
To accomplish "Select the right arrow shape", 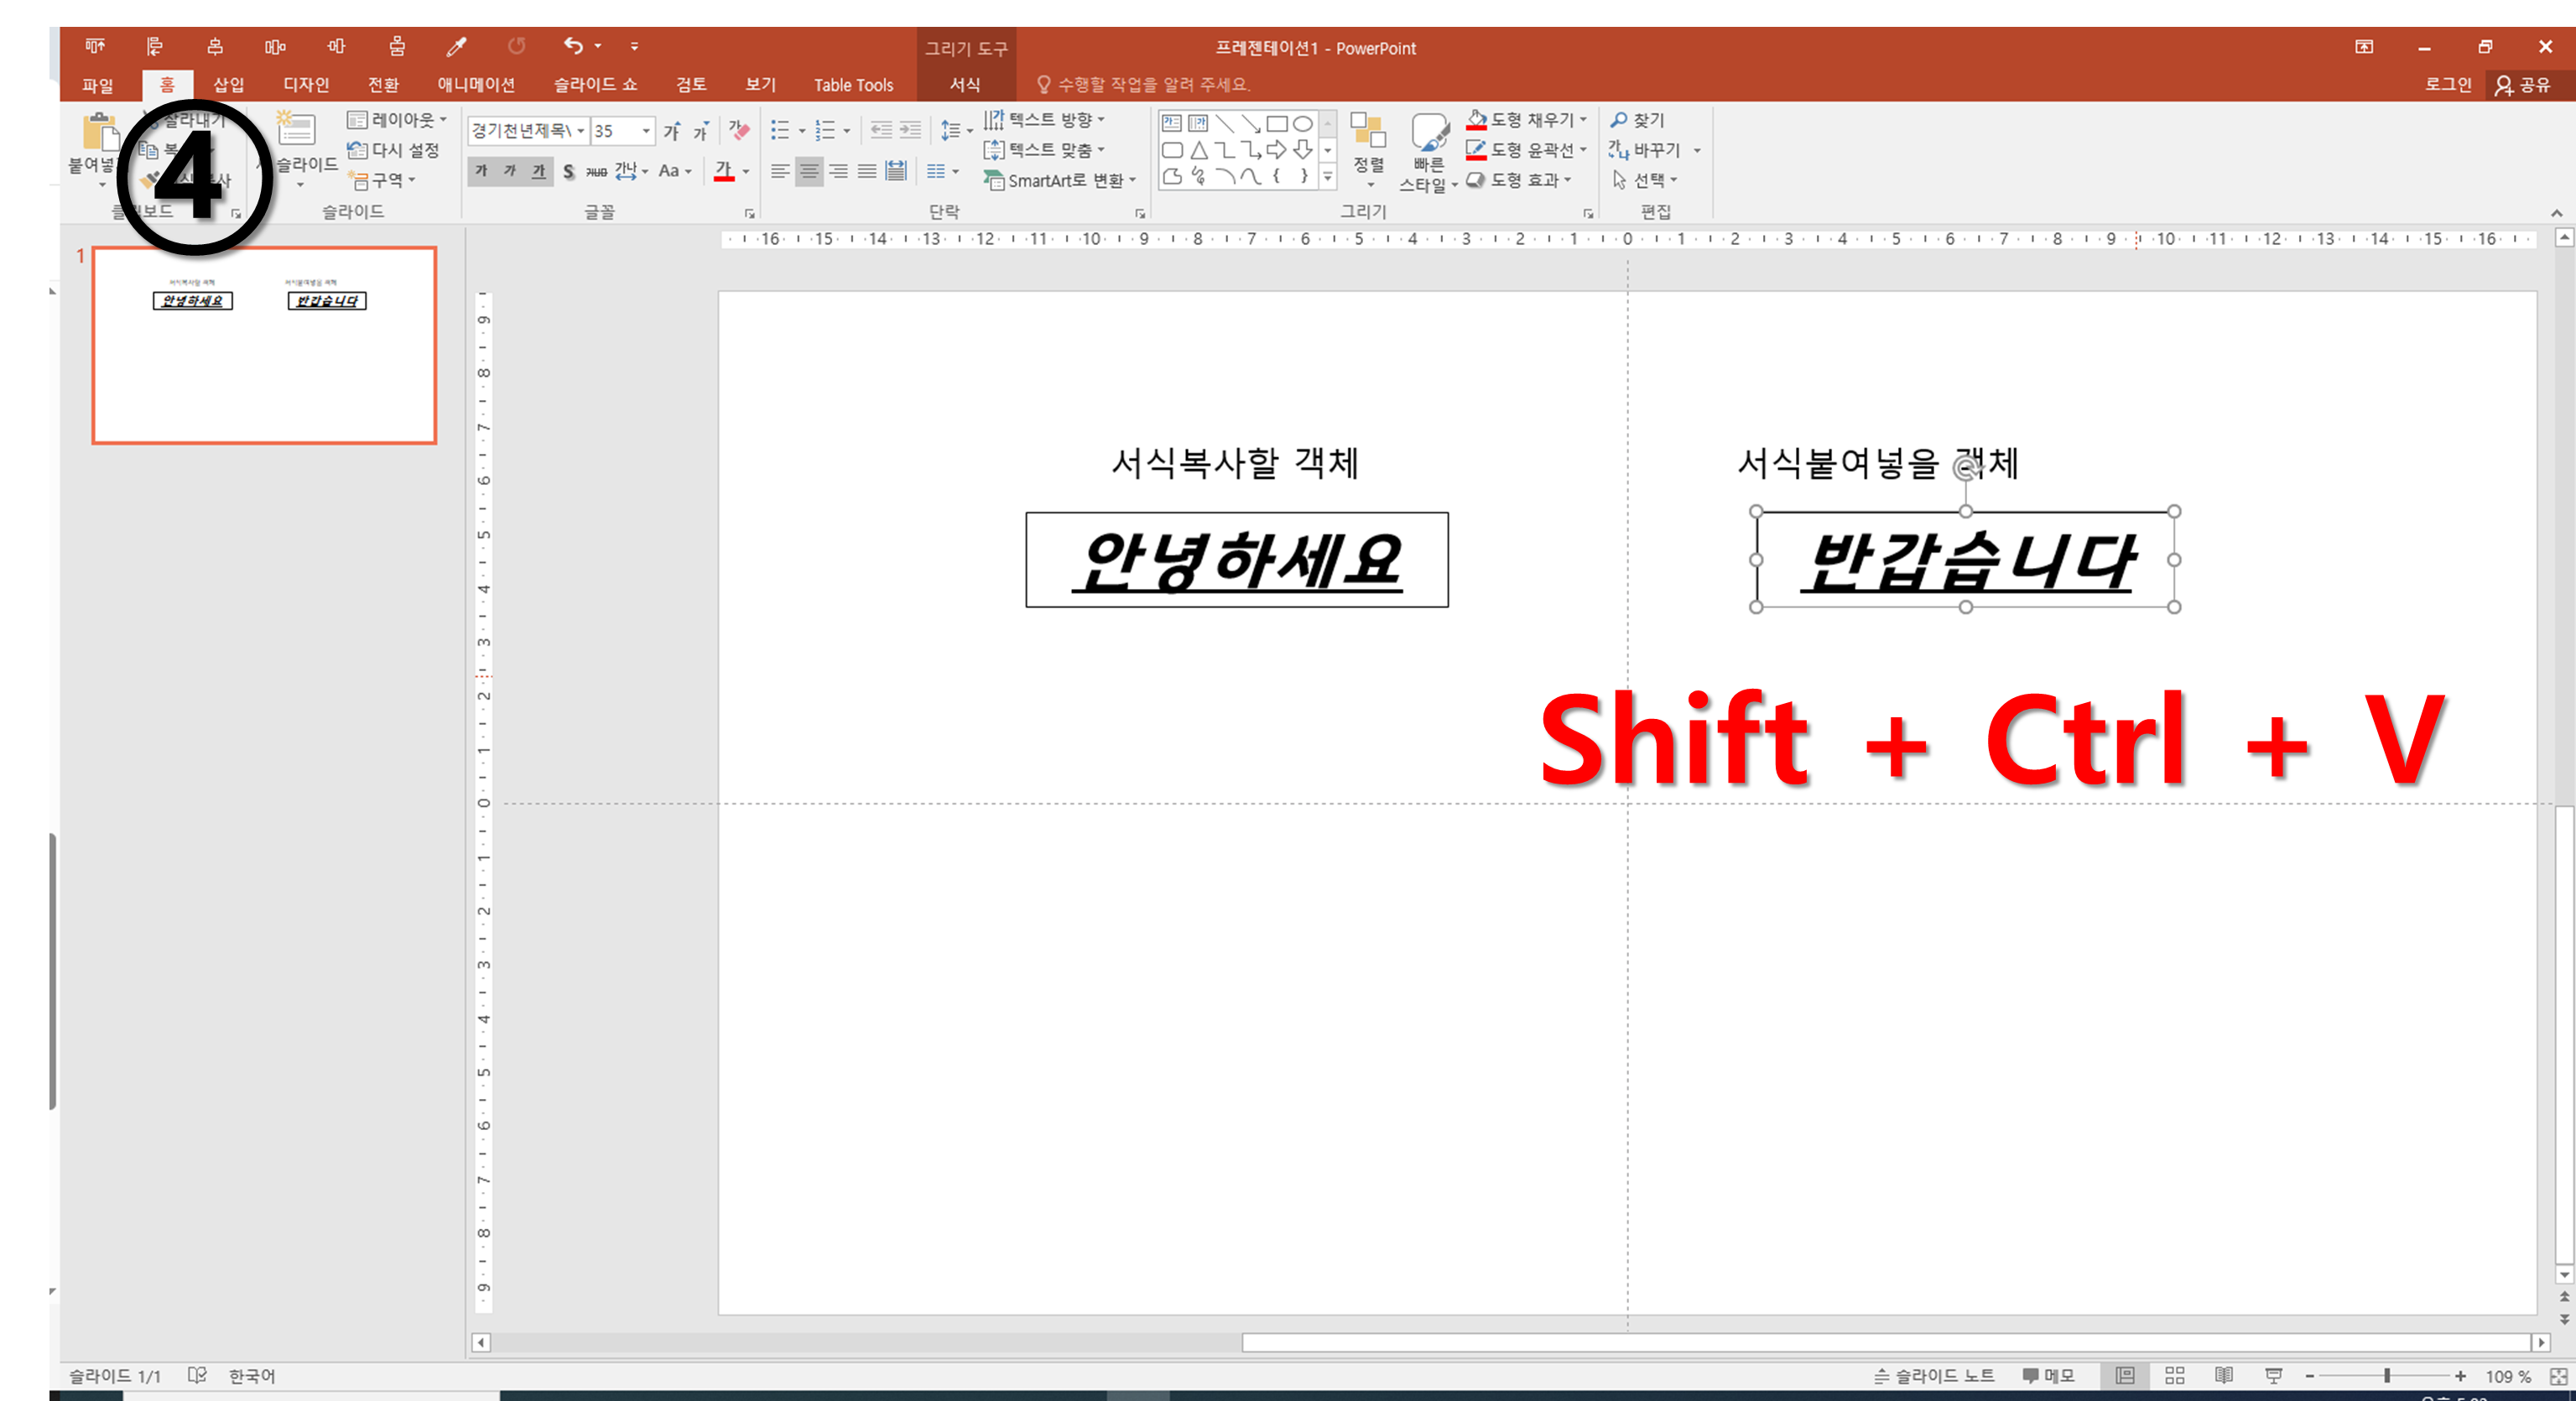I will pyautogui.click(x=1276, y=150).
